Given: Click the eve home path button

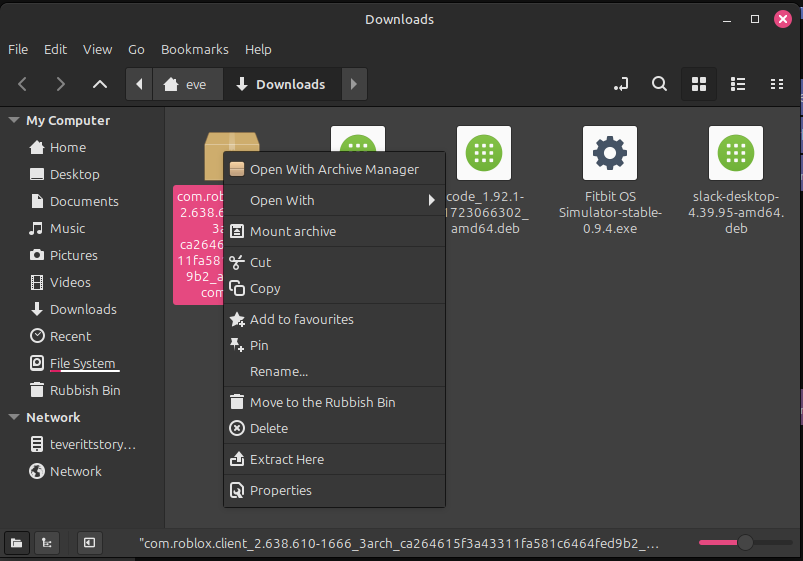Looking at the screenshot, I should (186, 85).
